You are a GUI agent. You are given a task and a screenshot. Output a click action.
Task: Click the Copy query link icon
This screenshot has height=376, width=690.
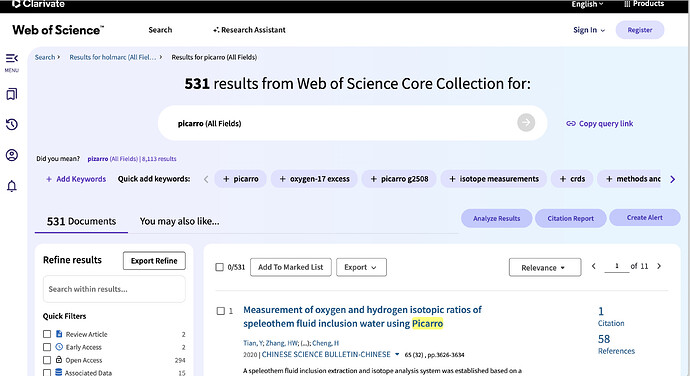(x=571, y=124)
